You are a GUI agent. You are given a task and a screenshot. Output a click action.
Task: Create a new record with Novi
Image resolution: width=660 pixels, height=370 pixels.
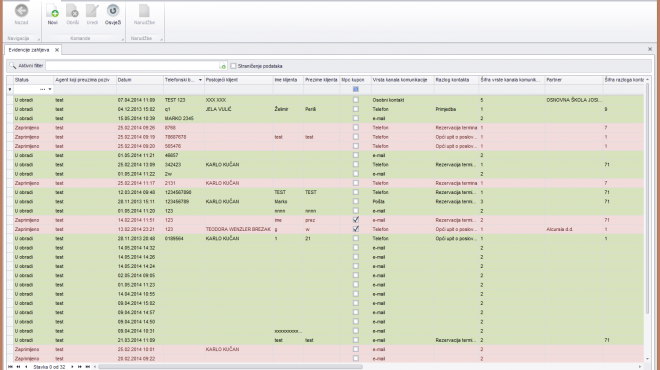(52, 14)
